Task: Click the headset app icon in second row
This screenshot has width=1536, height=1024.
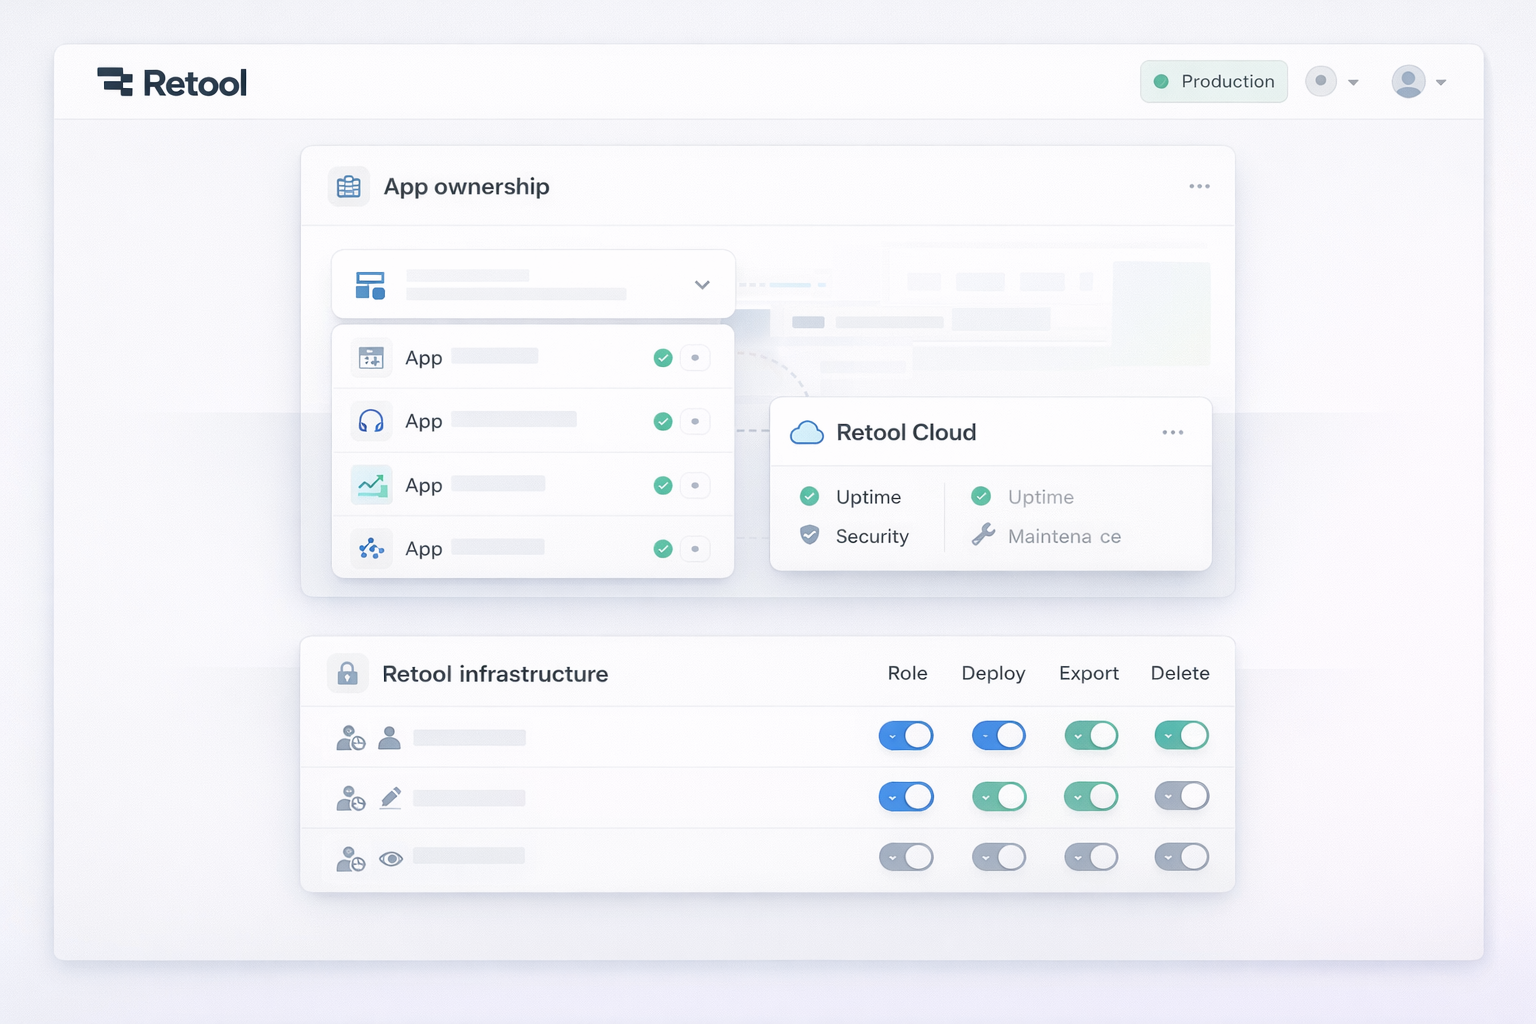Action: tap(371, 421)
